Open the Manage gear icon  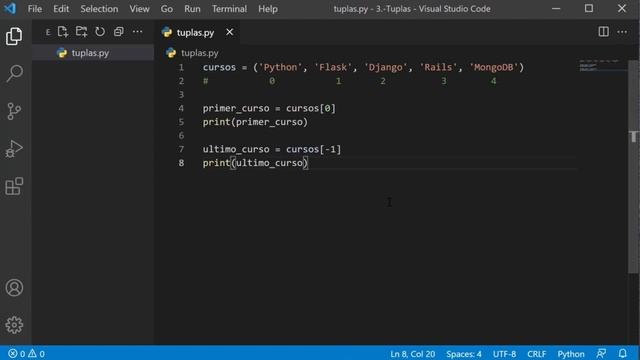[x=14, y=325]
